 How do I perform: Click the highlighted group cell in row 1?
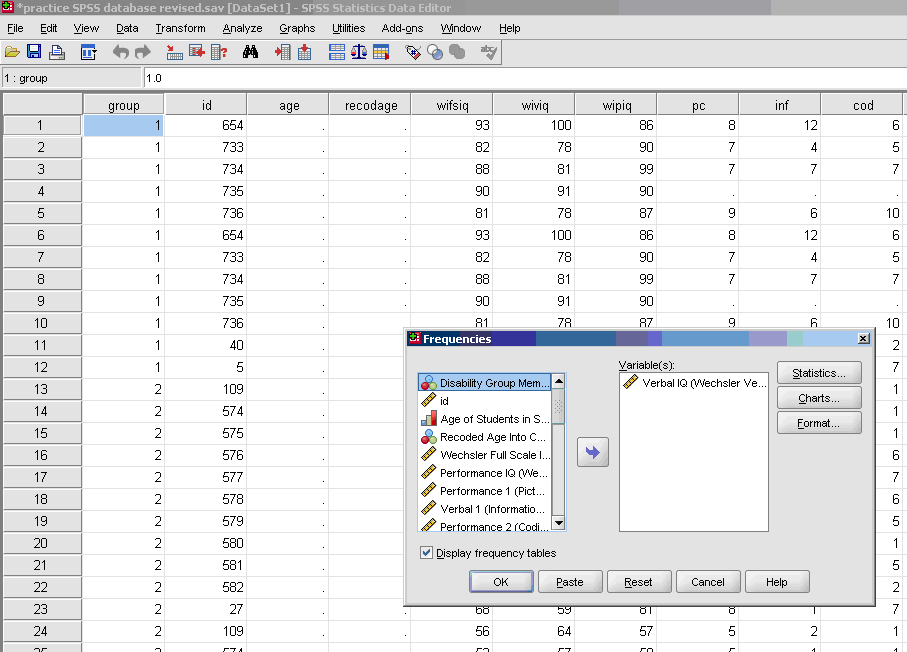[x=124, y=125]
